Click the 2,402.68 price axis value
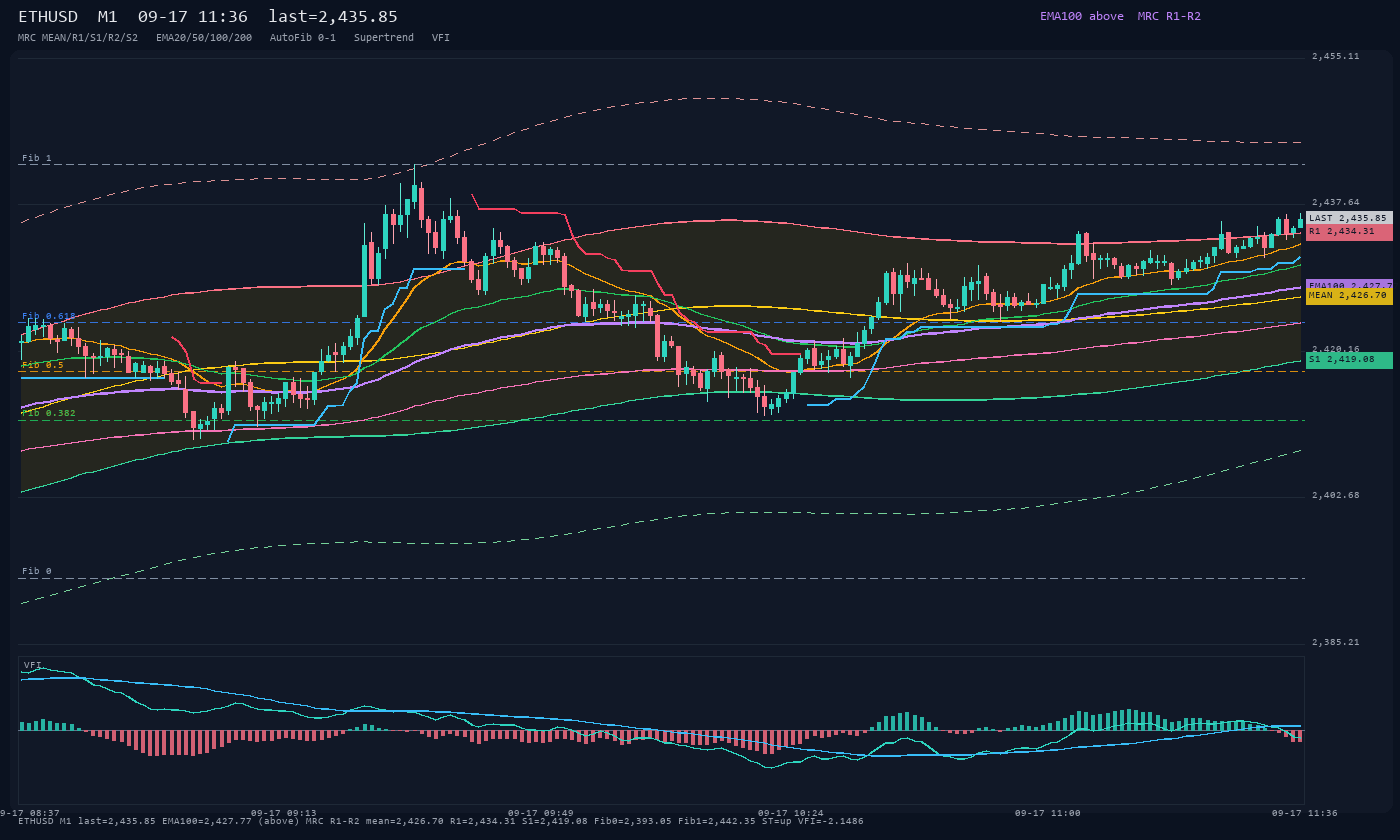 [1336, 495]
